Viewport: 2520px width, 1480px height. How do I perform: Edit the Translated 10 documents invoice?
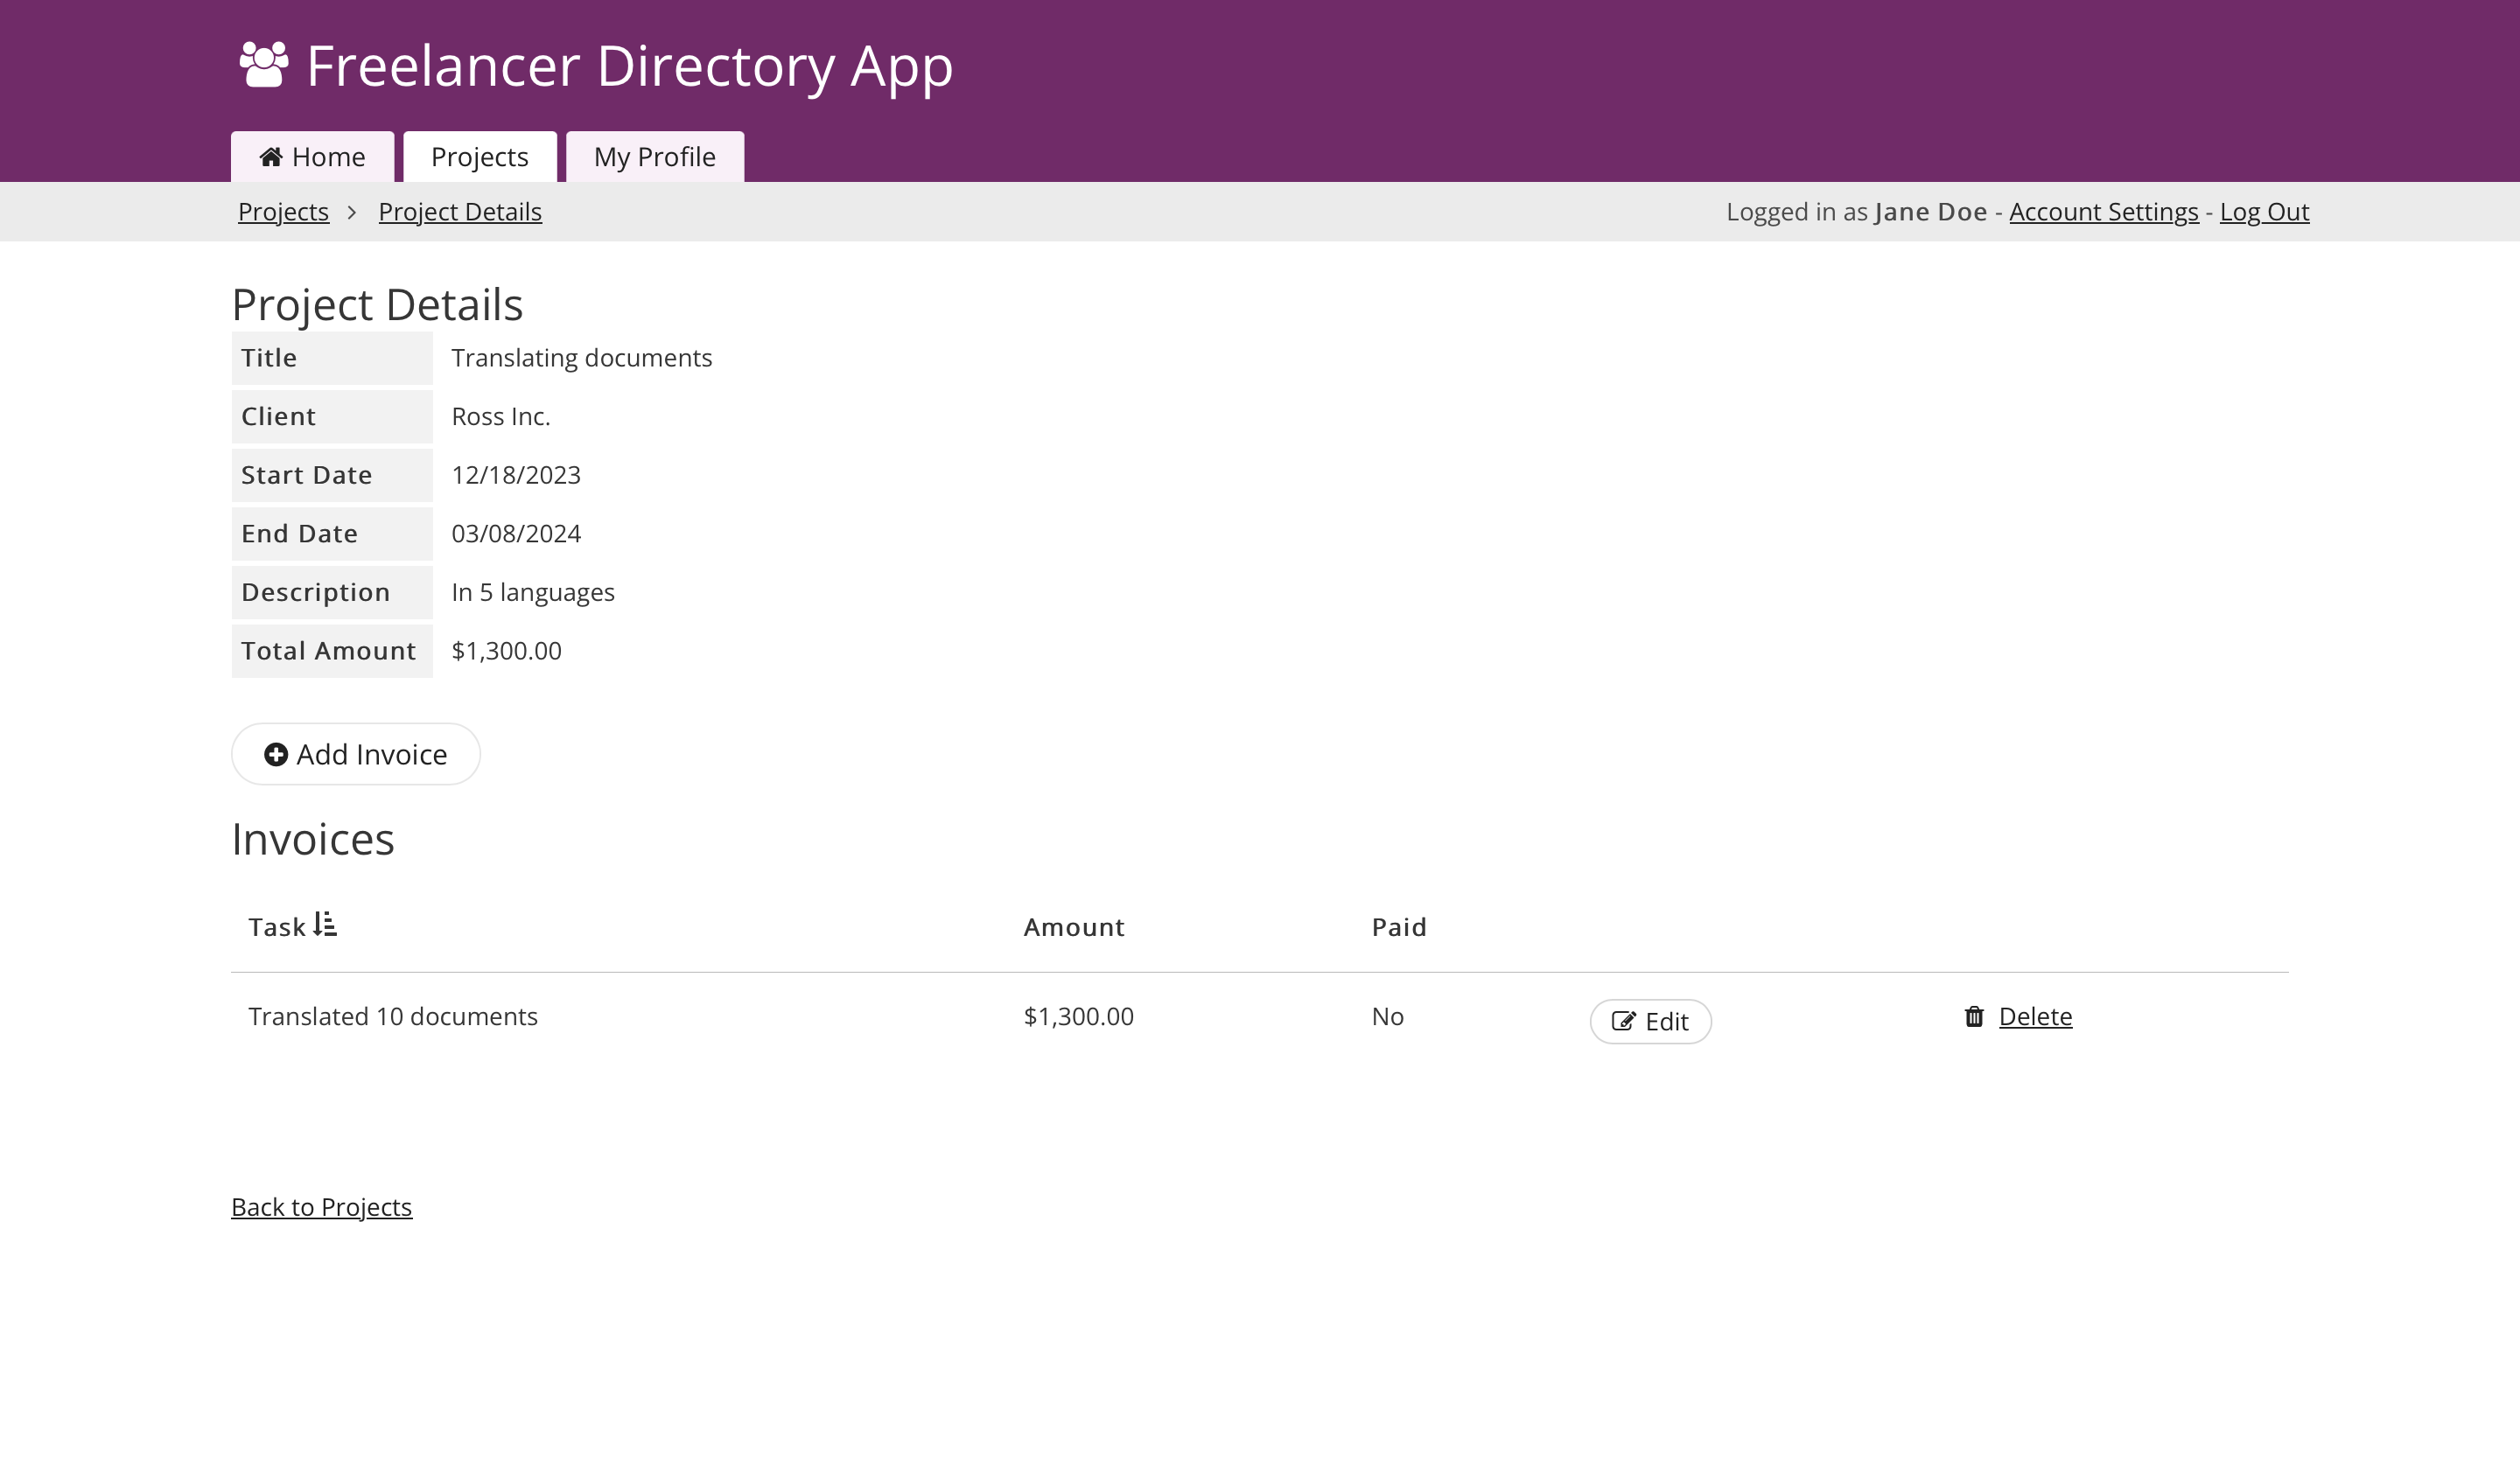1650,1021
